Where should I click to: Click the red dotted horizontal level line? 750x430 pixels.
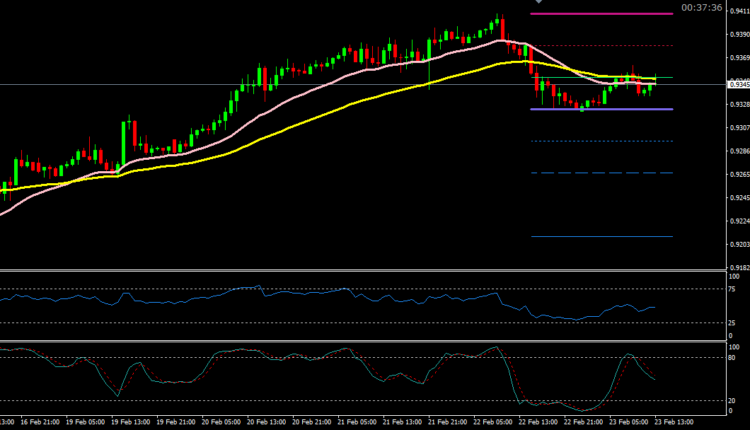coord(600,46)
